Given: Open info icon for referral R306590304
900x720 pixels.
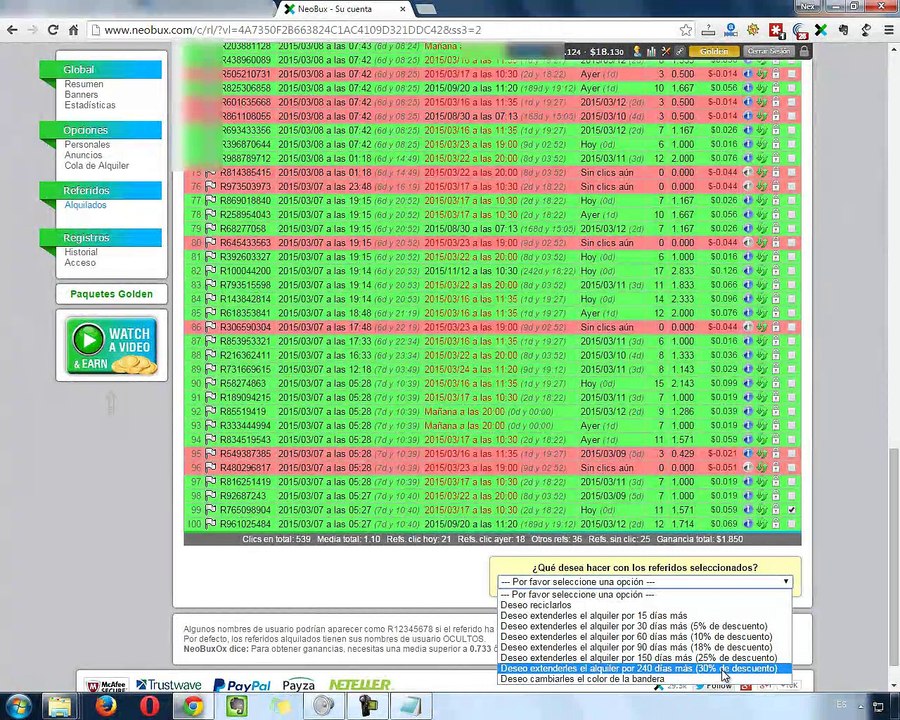Looking at the screenshot, I should [x=748, y=327].
